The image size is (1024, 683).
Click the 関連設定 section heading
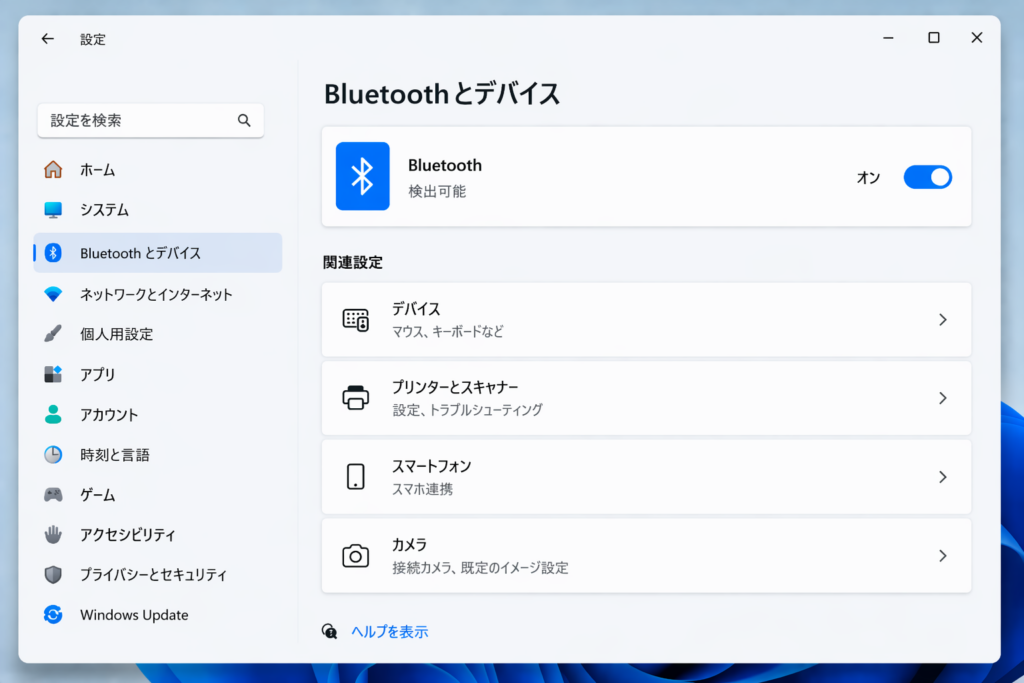click(353, 262)
